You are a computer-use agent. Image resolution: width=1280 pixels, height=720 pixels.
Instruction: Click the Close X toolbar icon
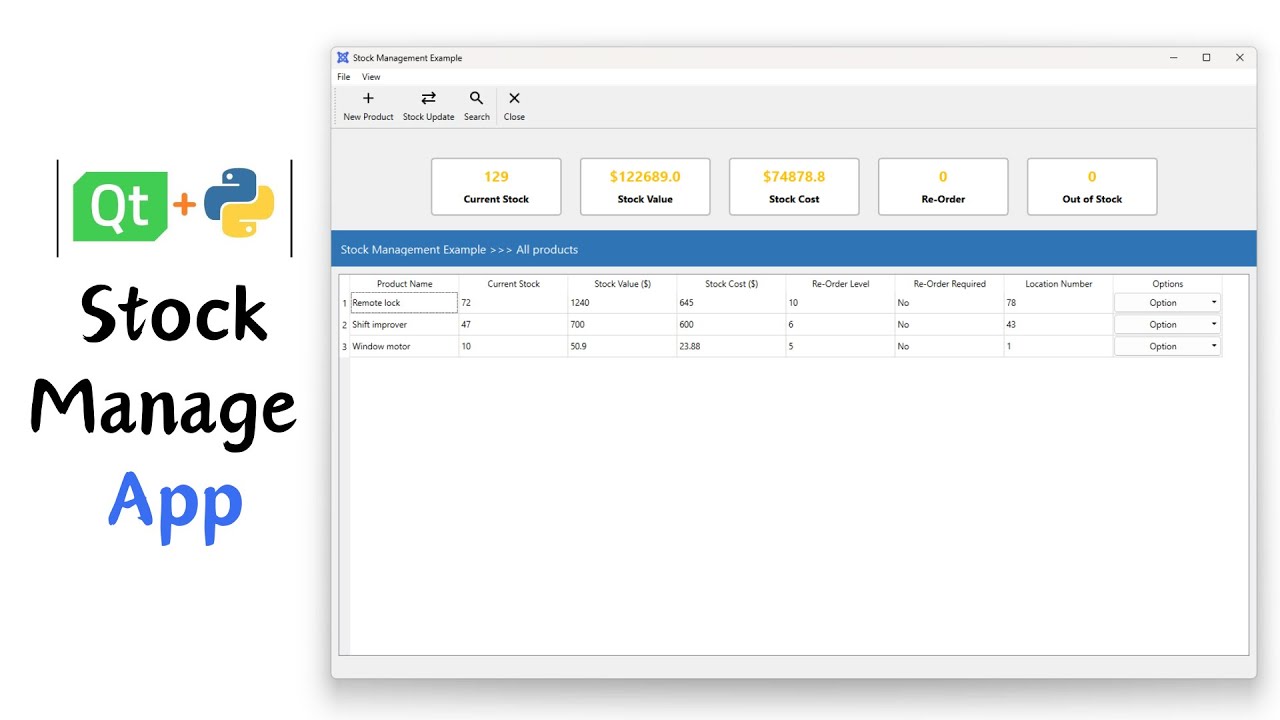[514, 98]
